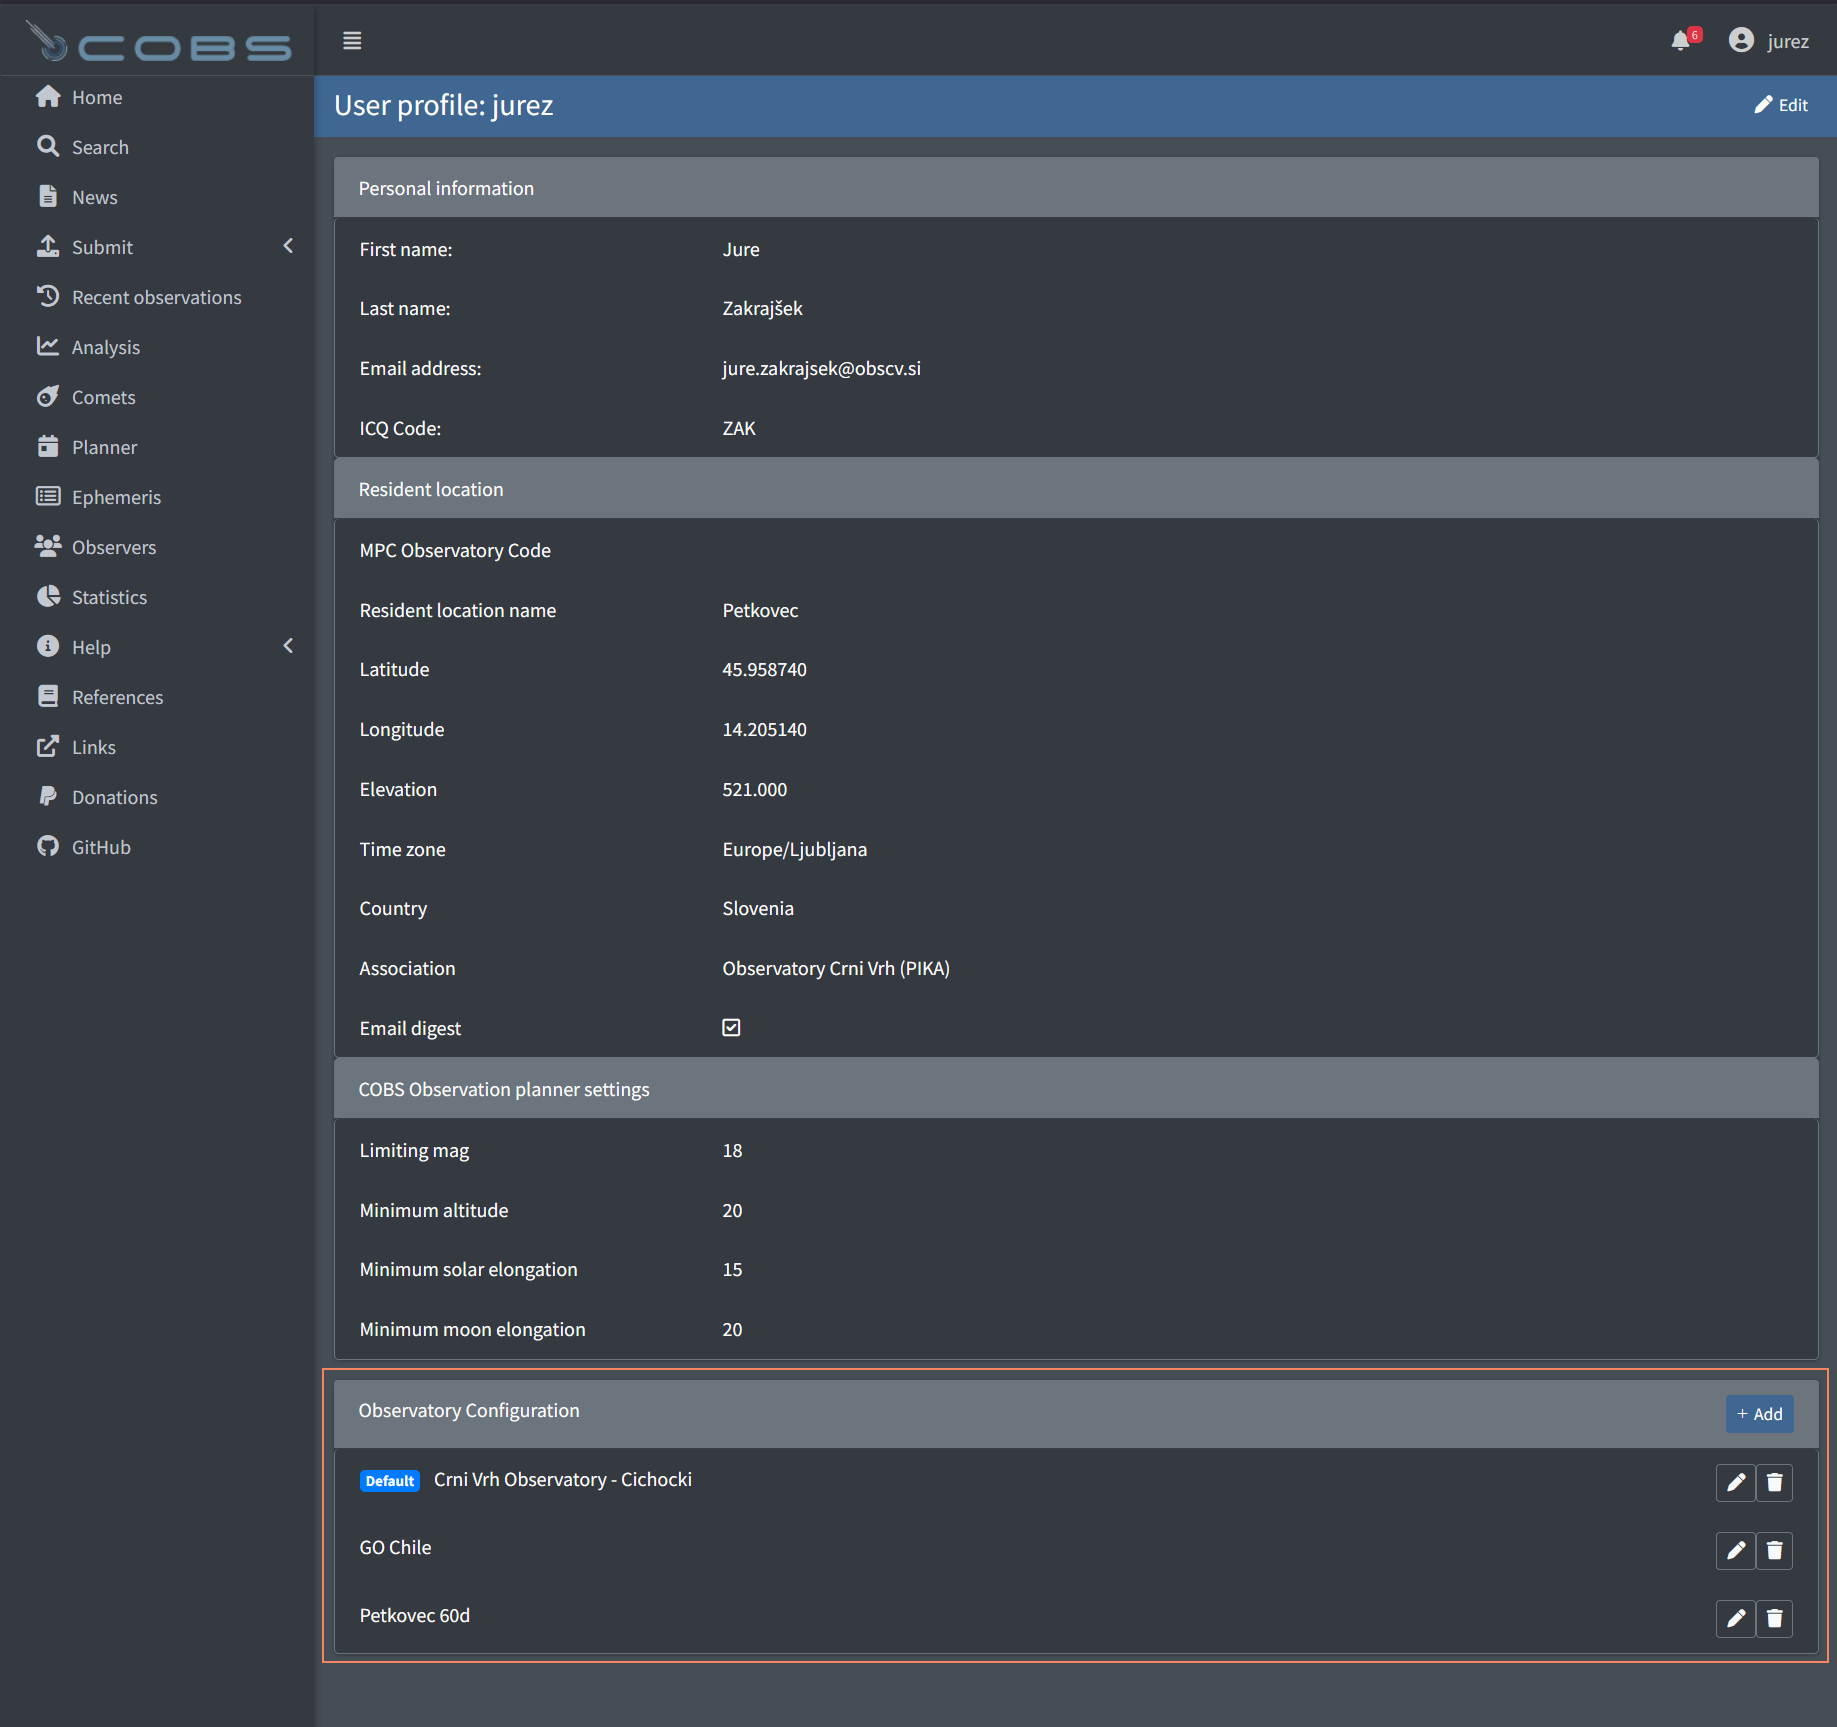Go to Recent observations

[x=156, y=297]
